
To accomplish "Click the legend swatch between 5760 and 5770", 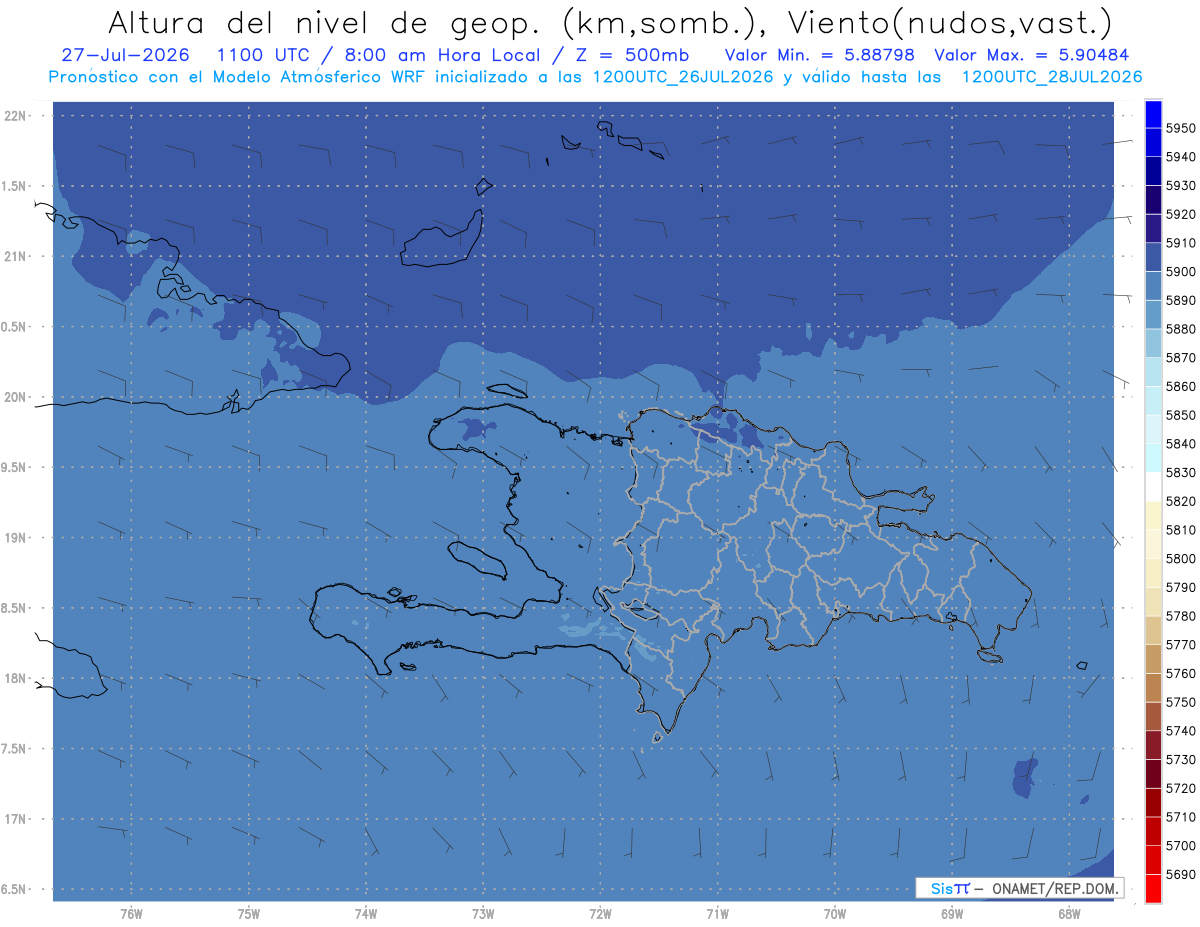I will point(1153,659).
